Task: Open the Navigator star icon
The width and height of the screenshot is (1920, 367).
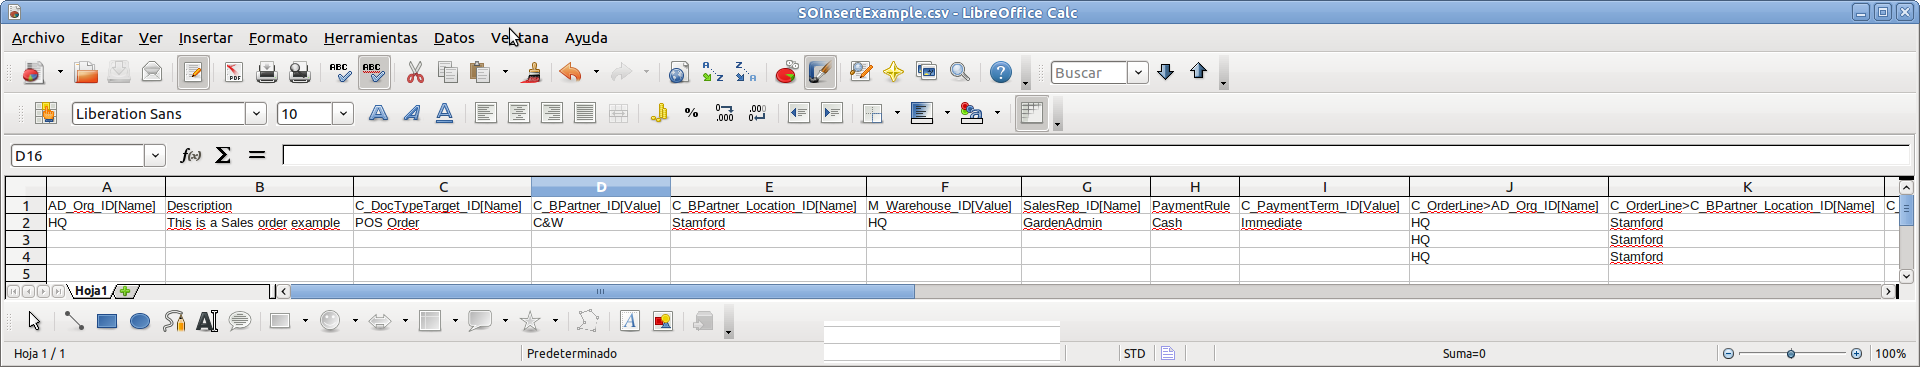Action: [x=893, y=72]
